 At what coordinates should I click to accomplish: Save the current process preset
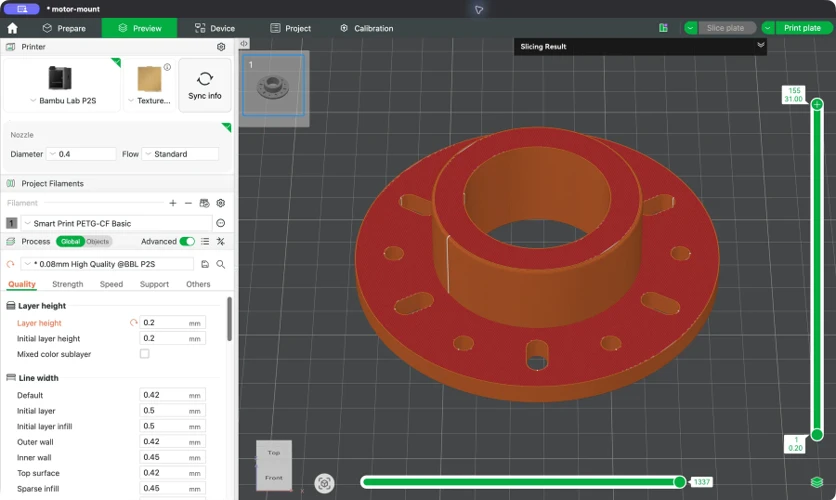tap(205, 264)
